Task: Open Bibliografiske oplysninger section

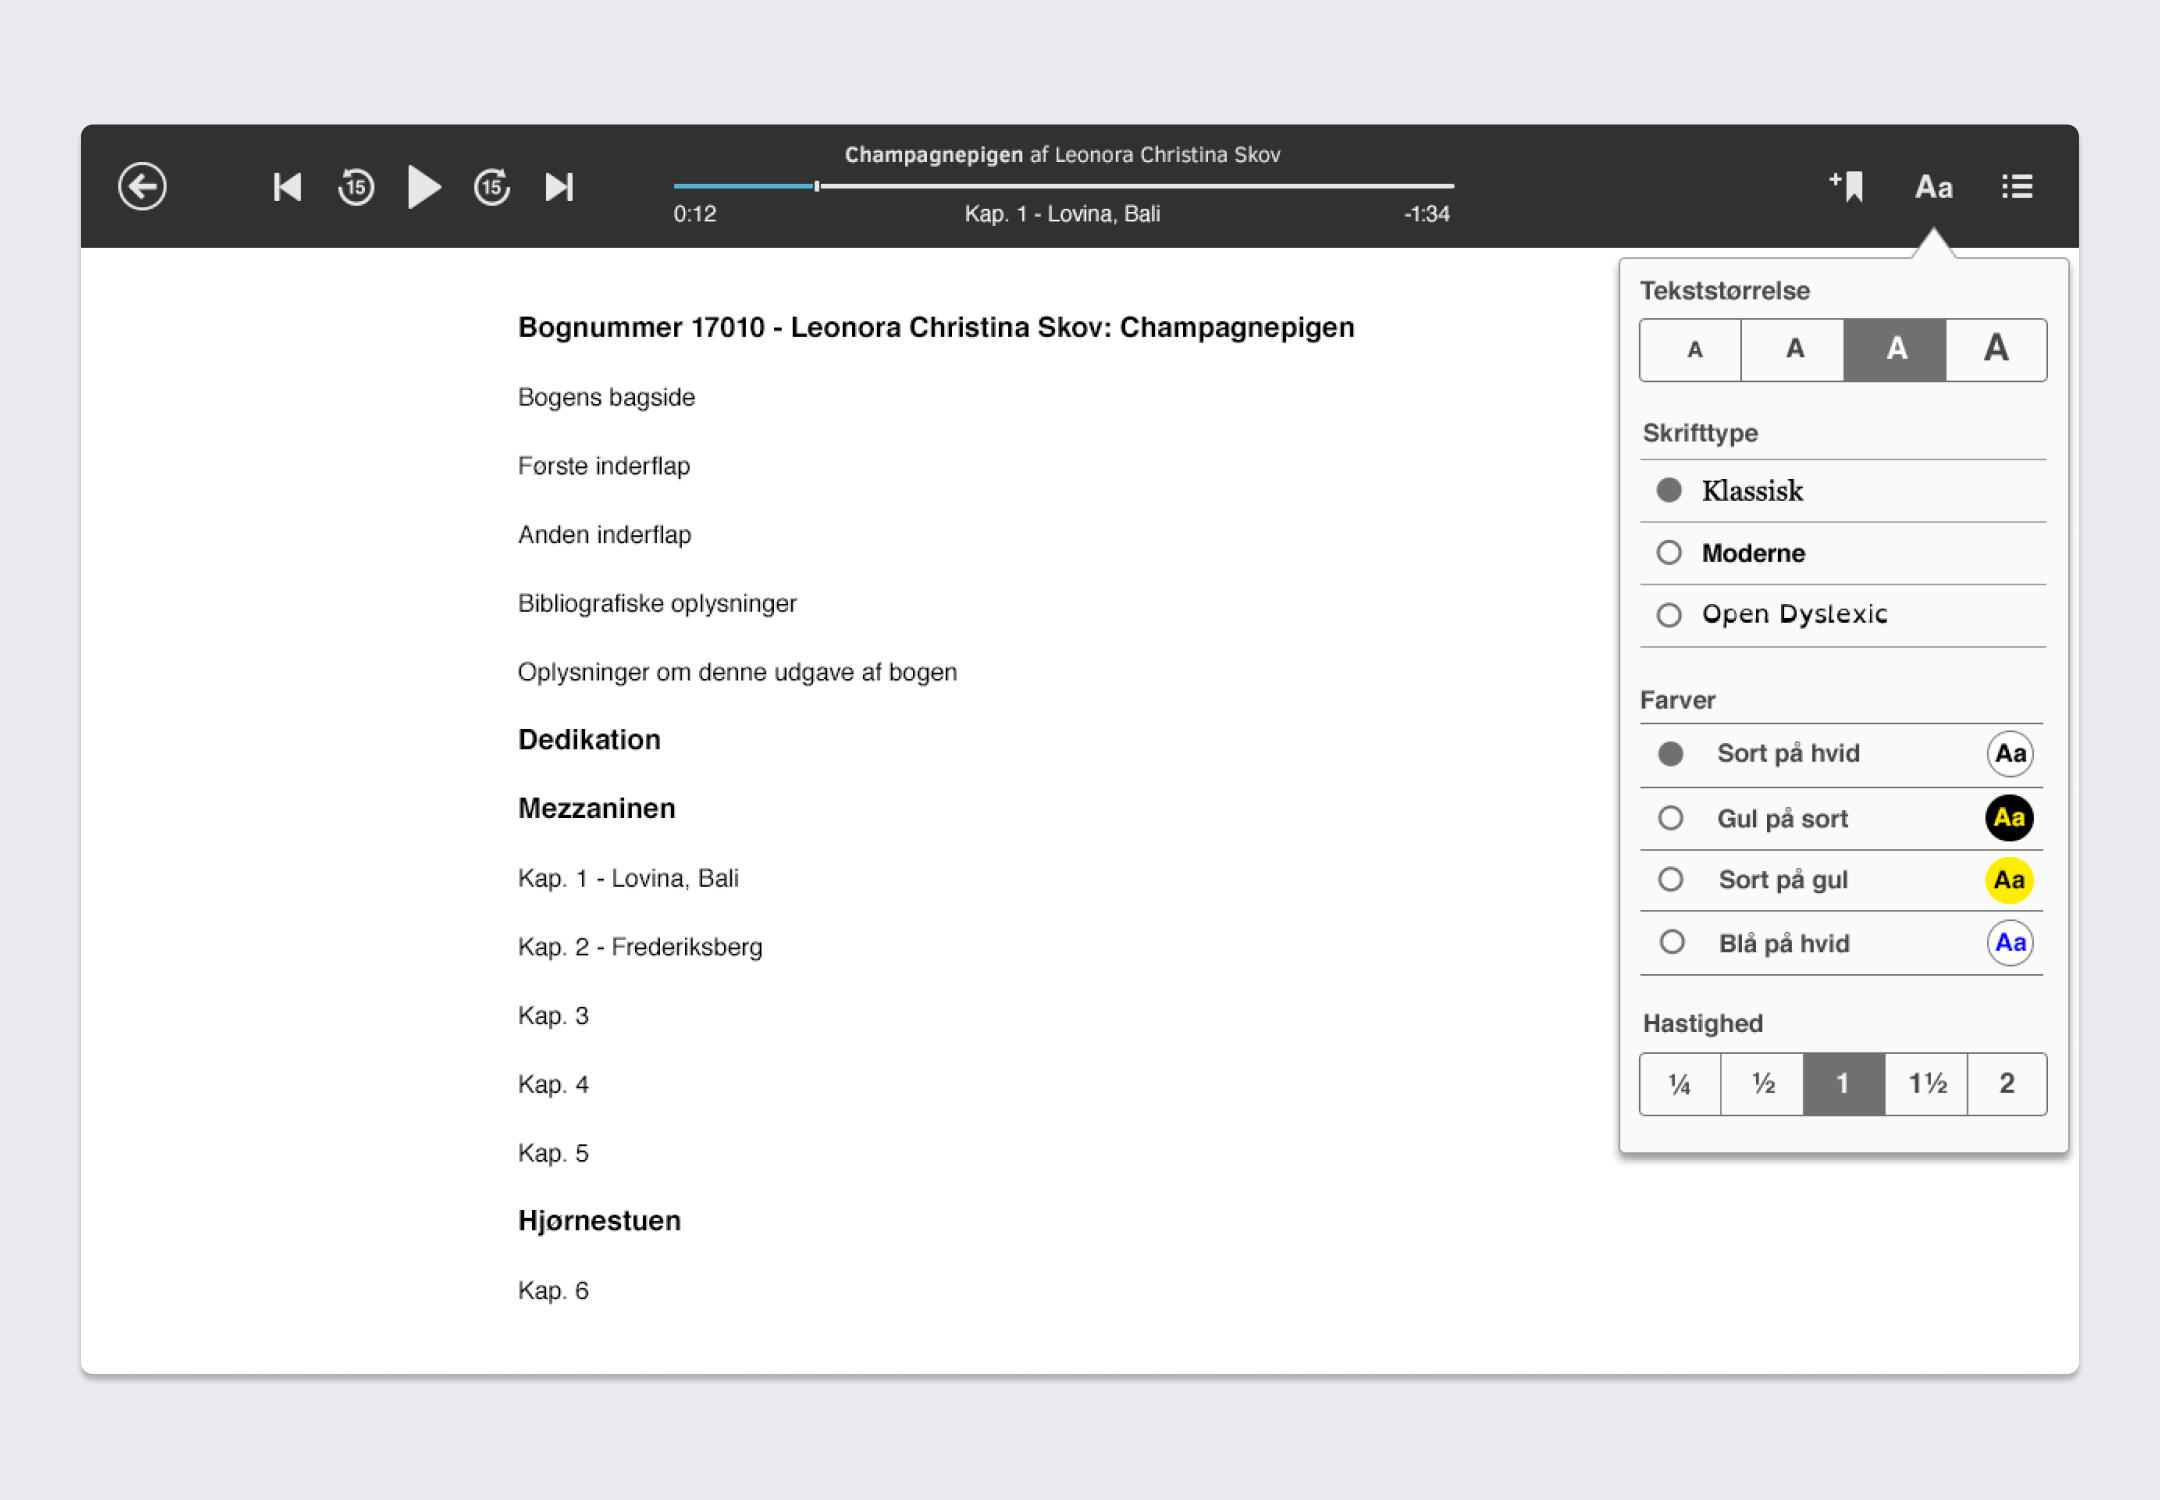Action: (657, 604)
